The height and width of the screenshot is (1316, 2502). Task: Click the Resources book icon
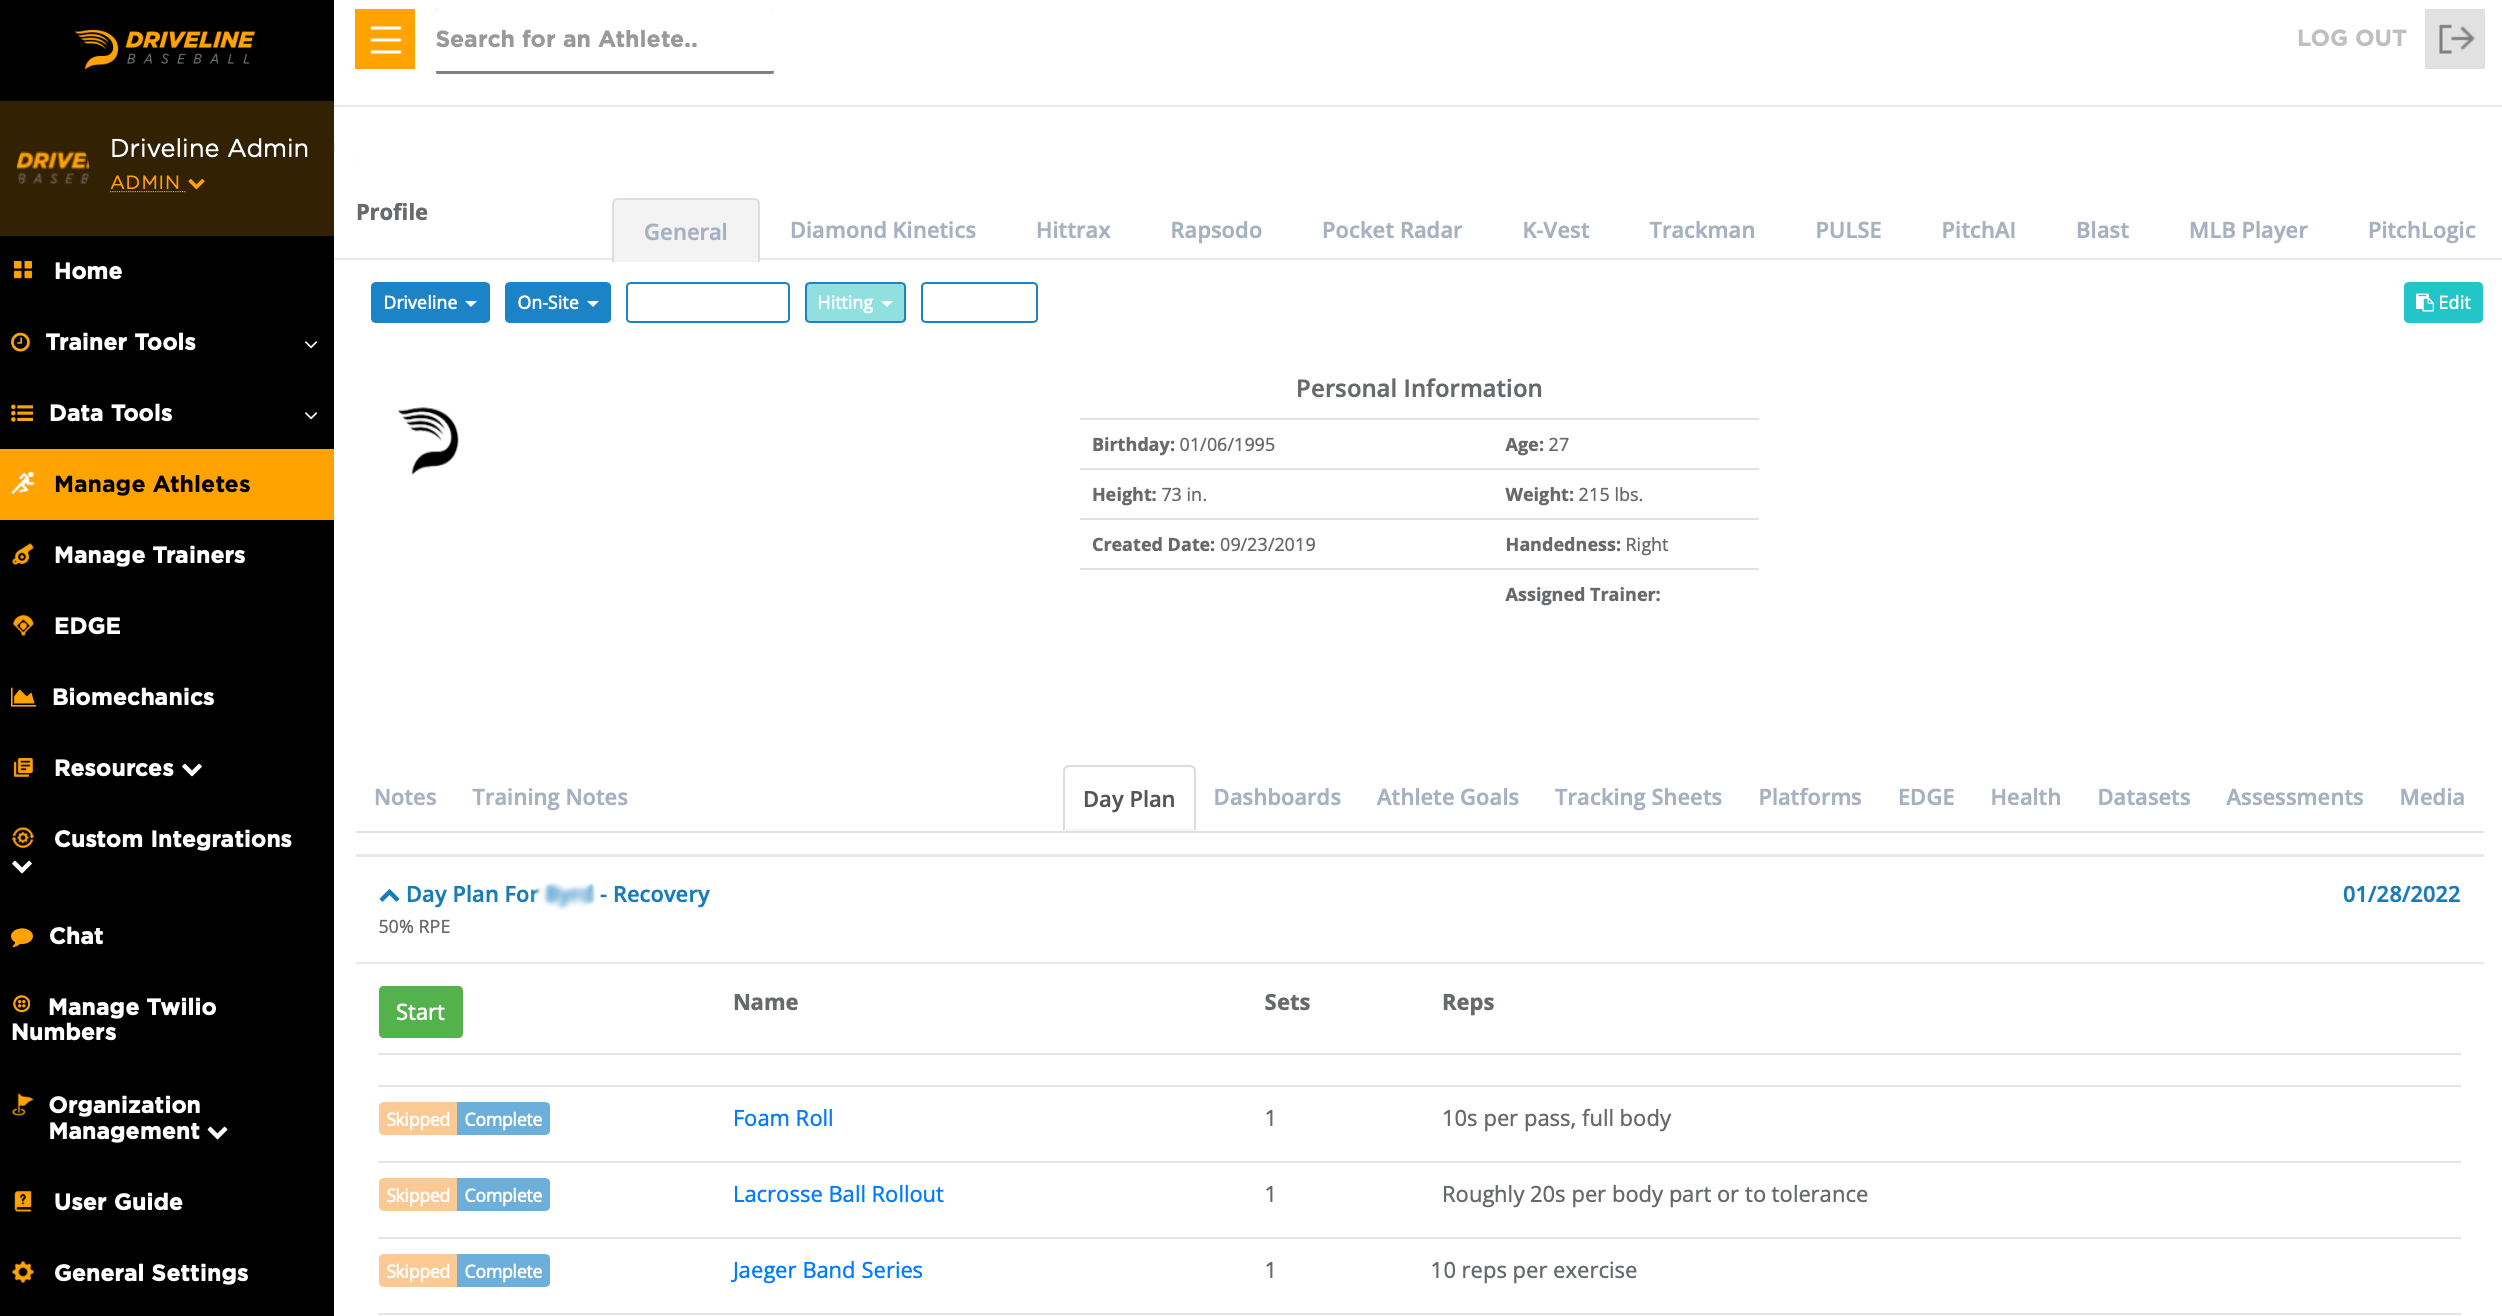(23, 767)
